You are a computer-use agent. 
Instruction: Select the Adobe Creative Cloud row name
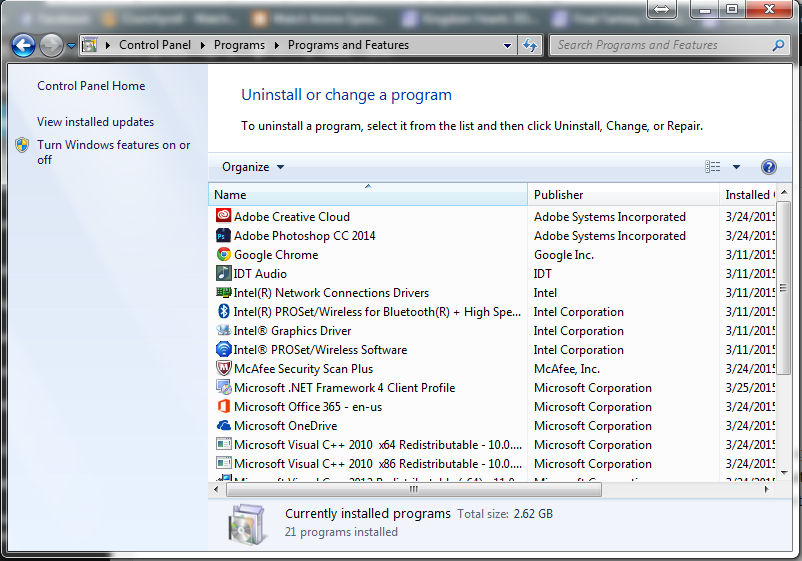pos(292,216)
